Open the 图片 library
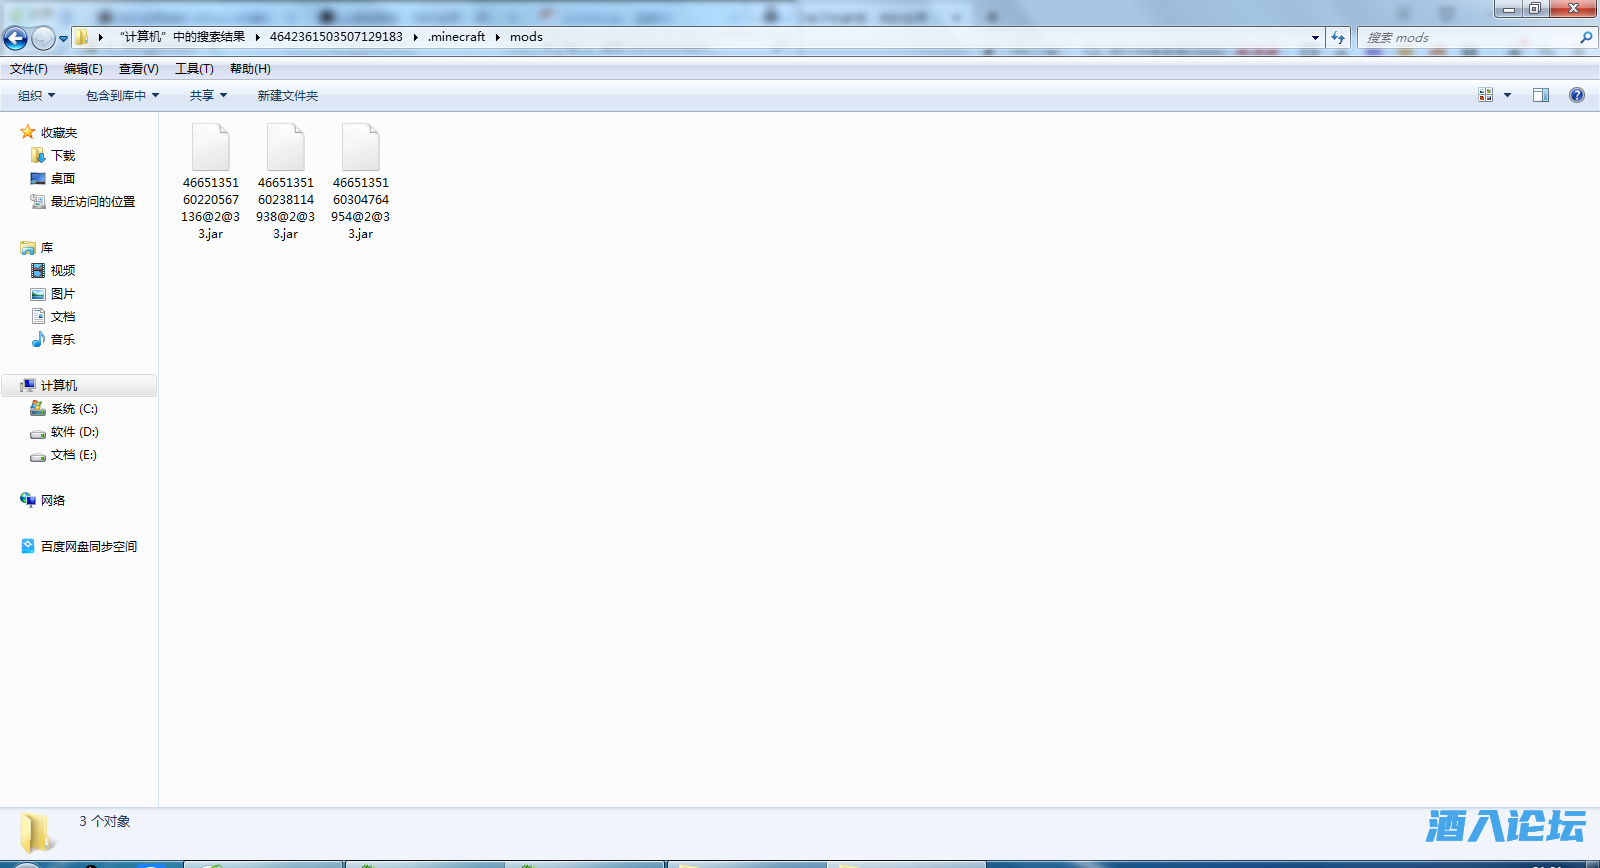Screen dimensions: 1600x868 click(x=63, y=294)
